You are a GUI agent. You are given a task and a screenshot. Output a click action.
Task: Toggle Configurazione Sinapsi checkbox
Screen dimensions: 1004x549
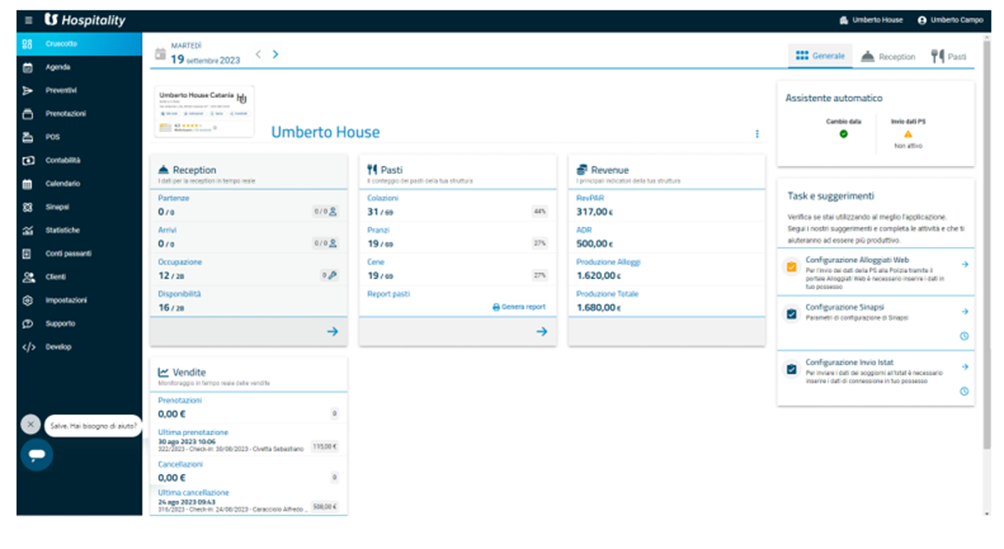[x=791, y=314]
